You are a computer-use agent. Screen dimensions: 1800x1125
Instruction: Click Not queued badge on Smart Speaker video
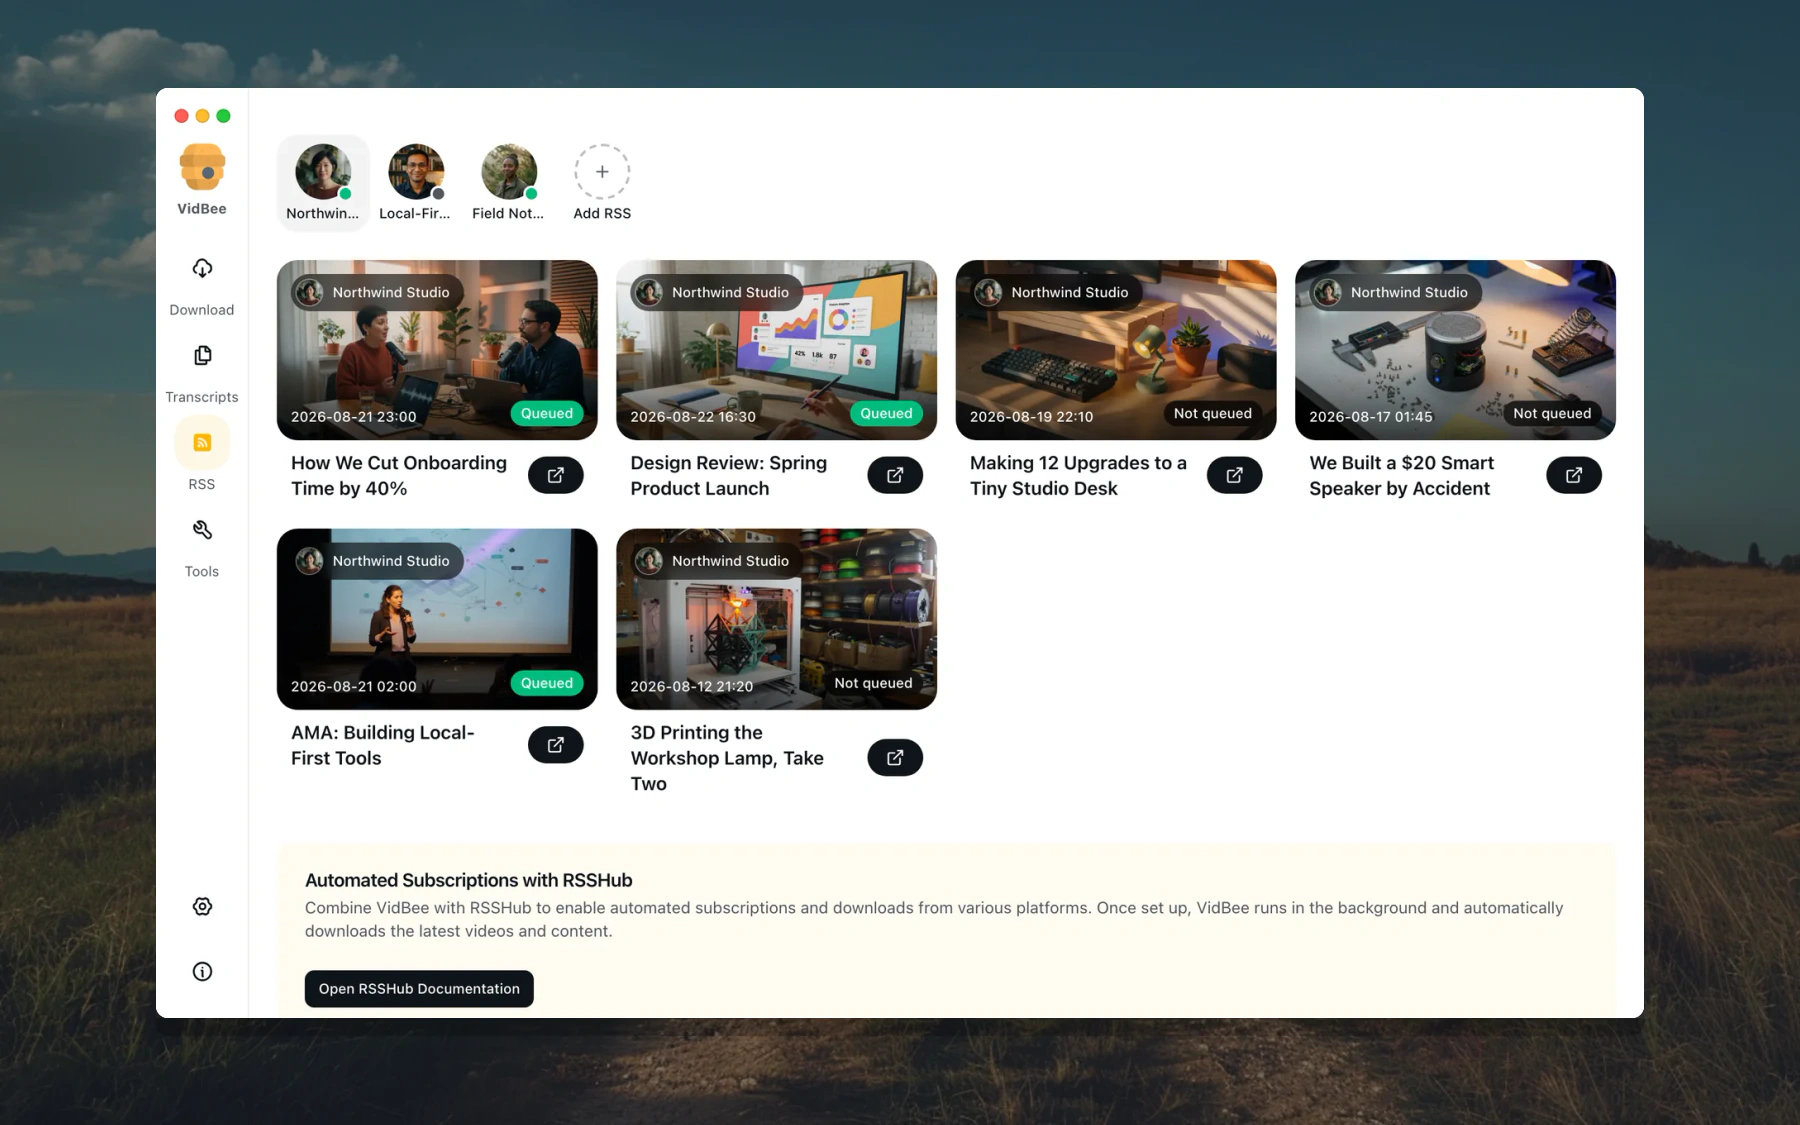(x=1552, y=413)
